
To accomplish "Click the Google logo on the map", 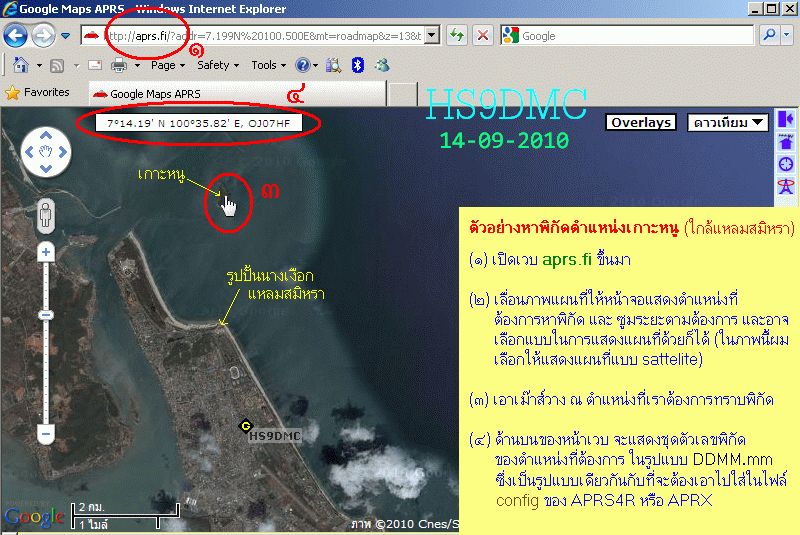I will pos(35,517).
